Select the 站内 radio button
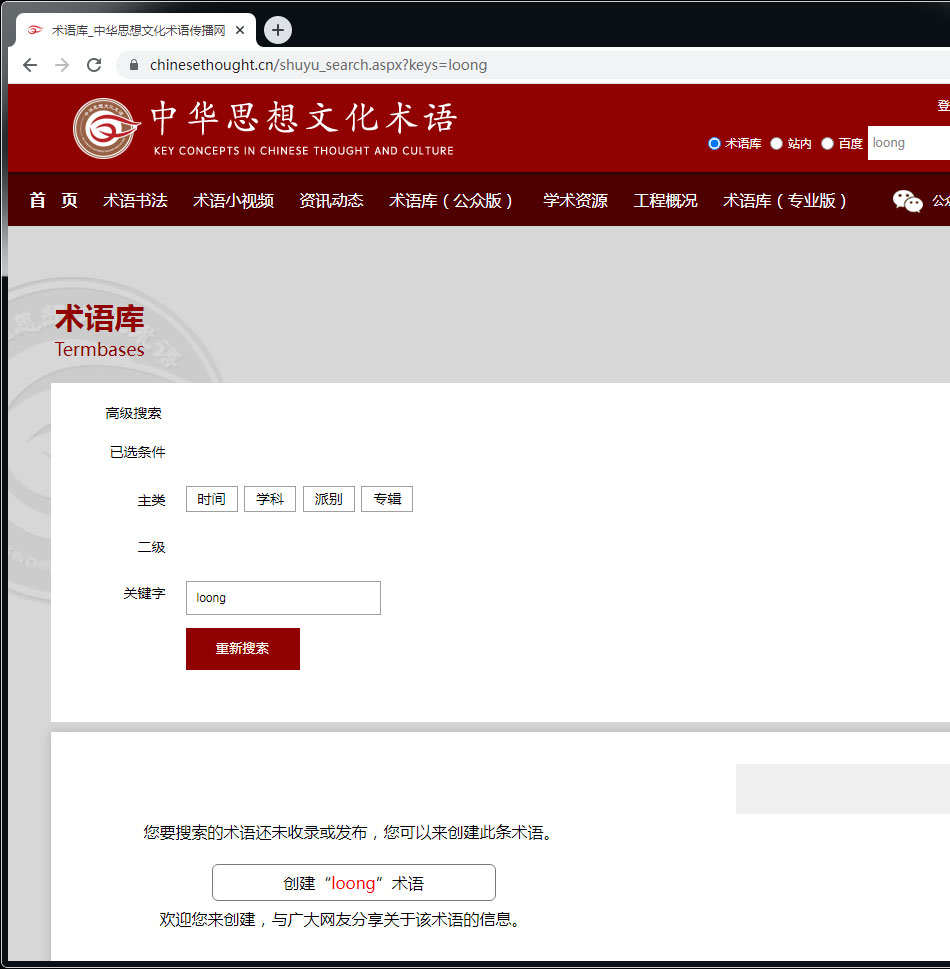Image resolution: width=950 pixels, height=969 pixels. [776, 143]
